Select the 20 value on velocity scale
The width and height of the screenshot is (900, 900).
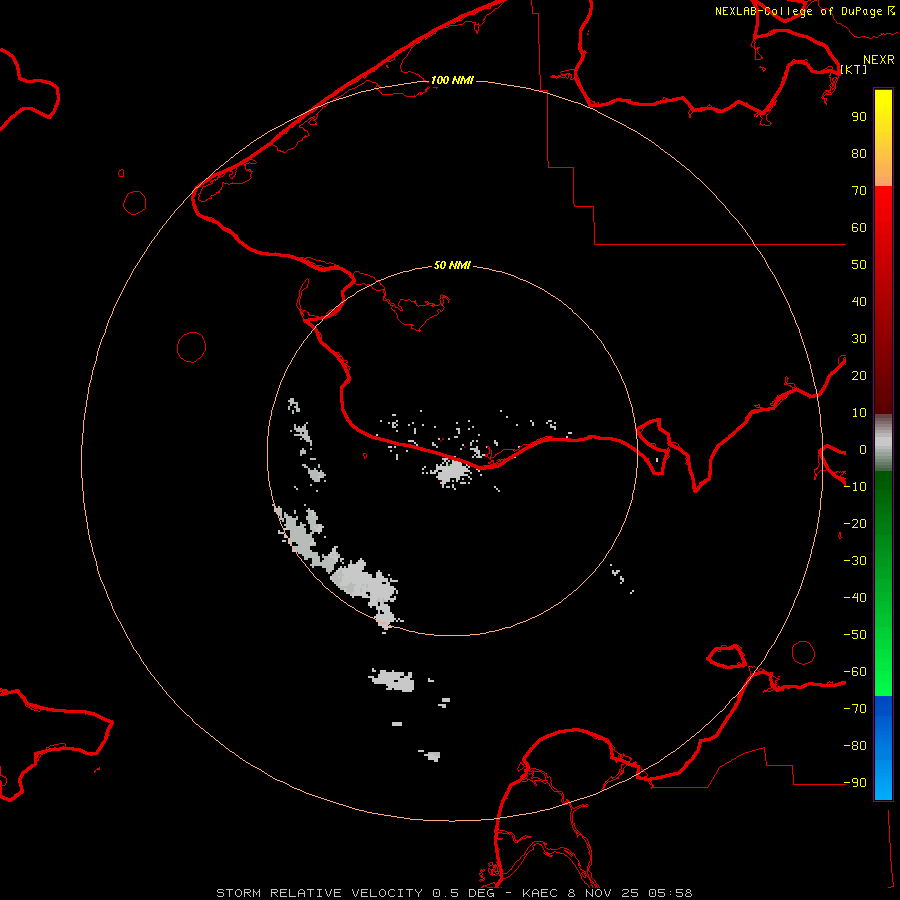coord(859,376)
